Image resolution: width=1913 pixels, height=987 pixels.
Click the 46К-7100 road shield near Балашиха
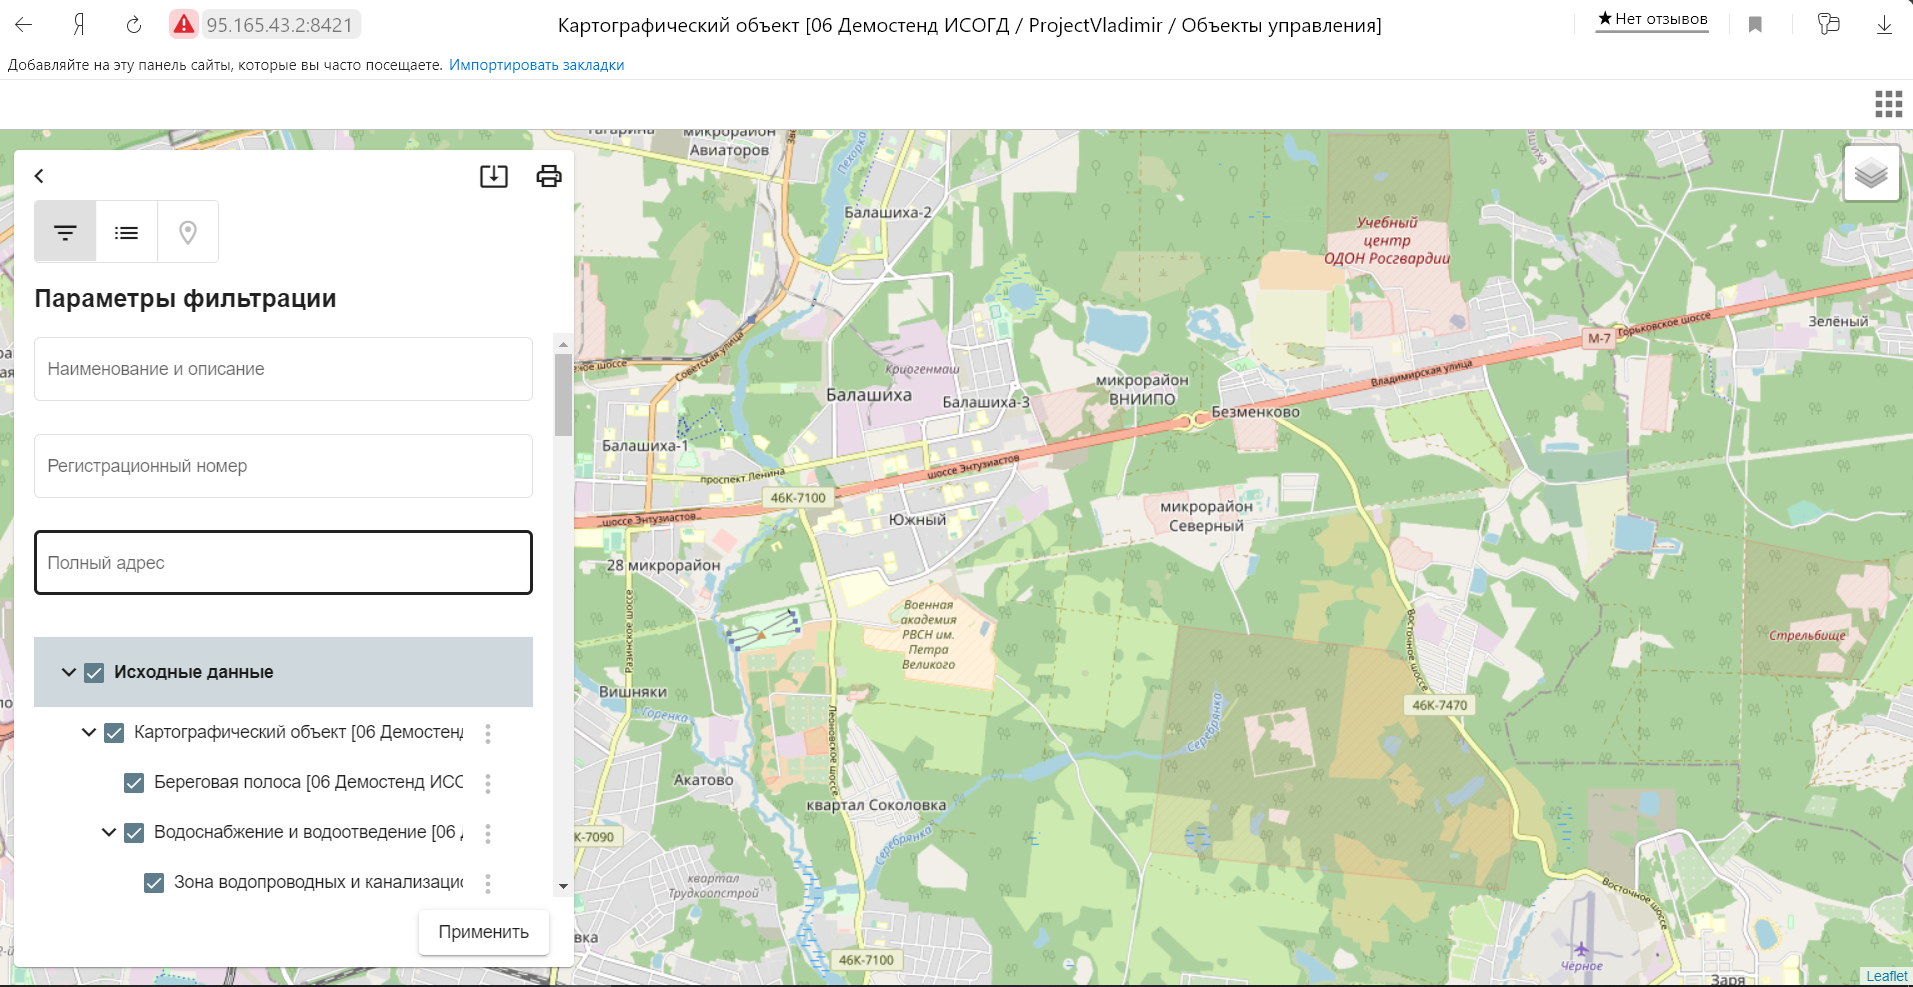point(798,497)
